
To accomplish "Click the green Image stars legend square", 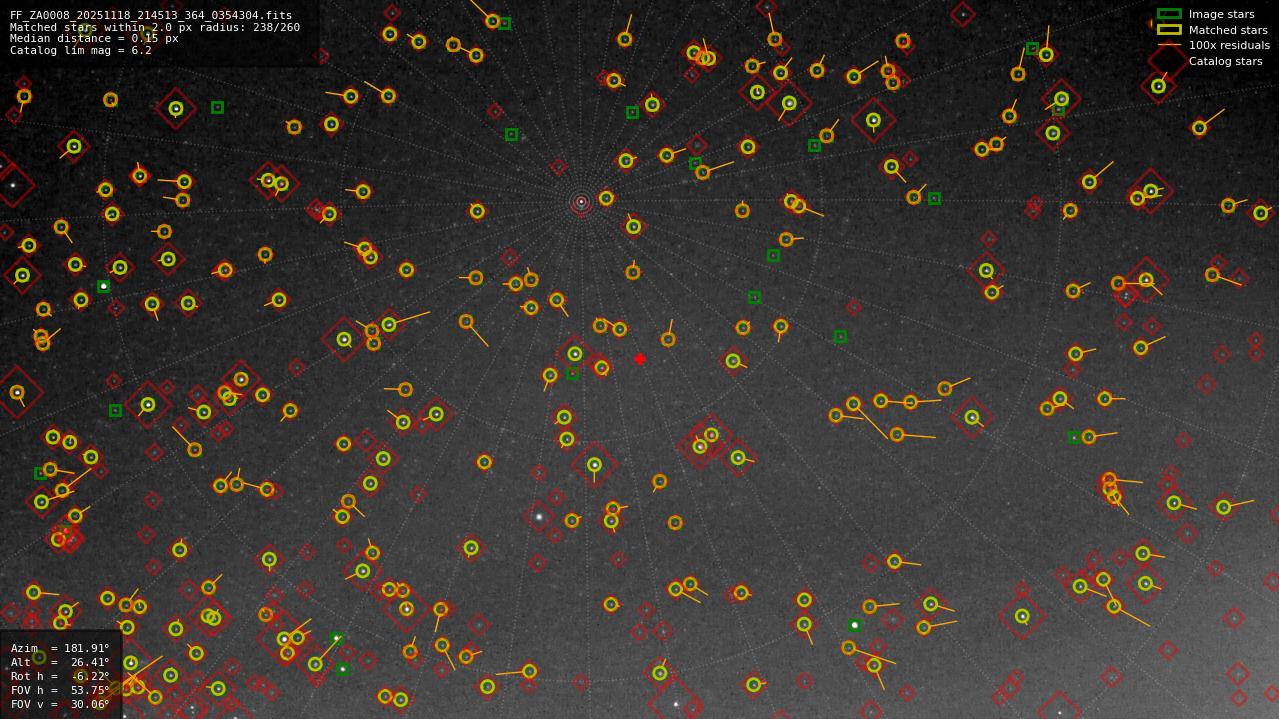I will pyautogui.click(x=1169, y=14).
